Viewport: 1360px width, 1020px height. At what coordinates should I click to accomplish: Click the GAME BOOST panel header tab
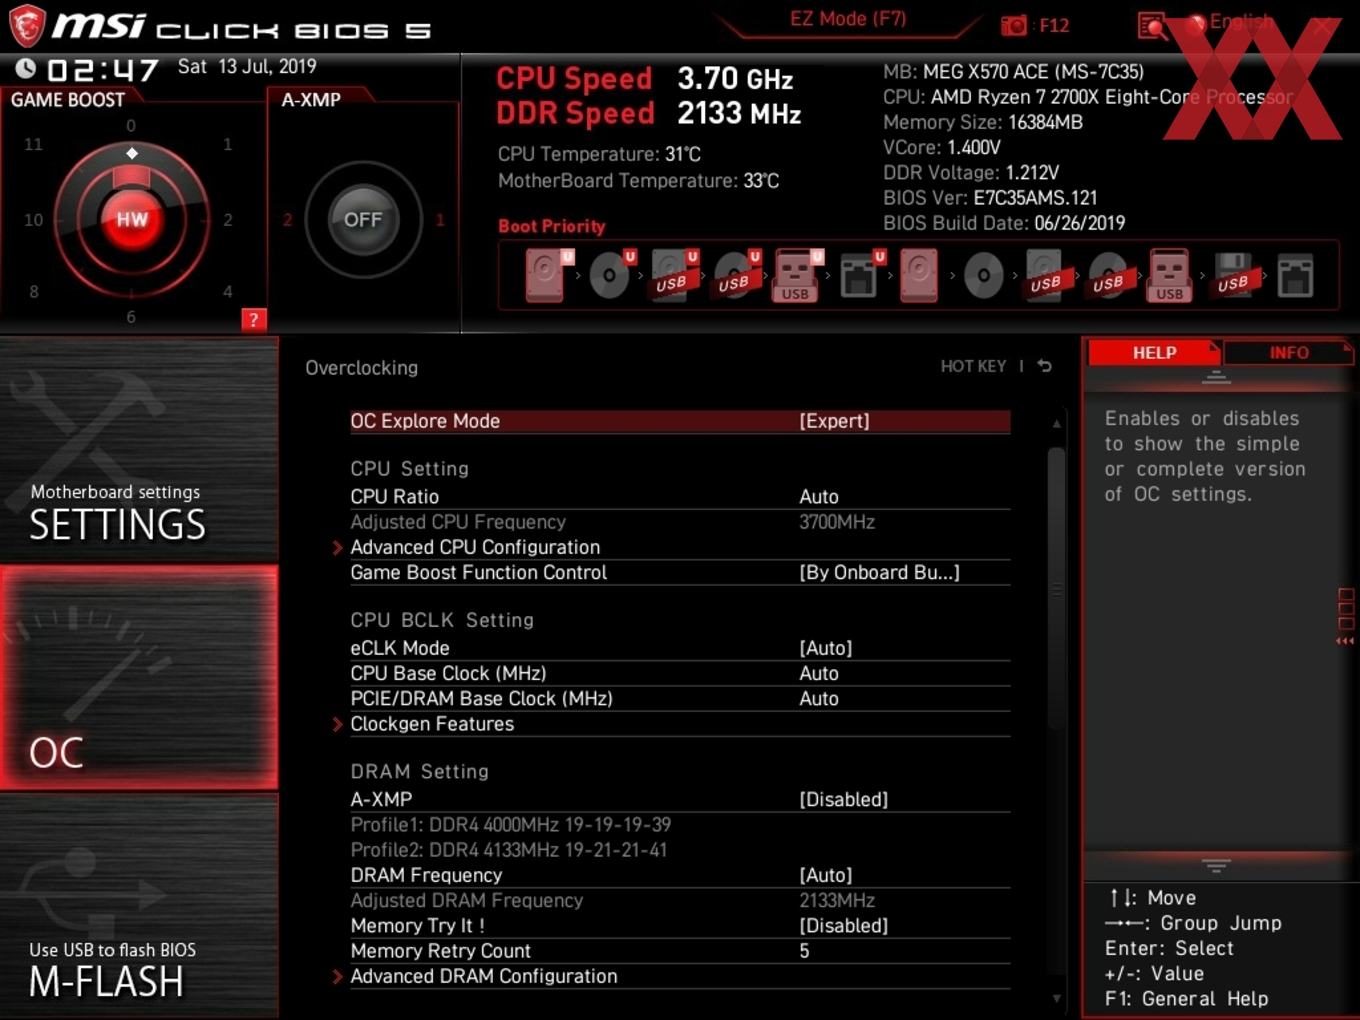point(68,99)
